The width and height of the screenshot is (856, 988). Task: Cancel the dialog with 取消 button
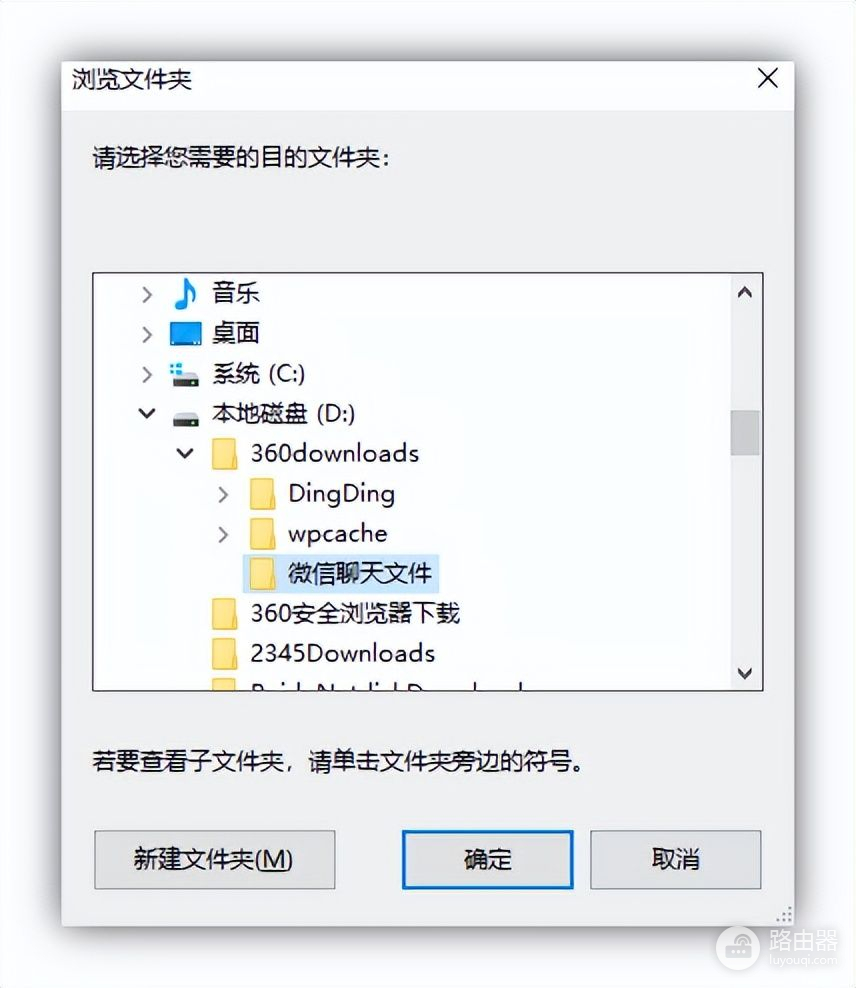click(675, 859)
